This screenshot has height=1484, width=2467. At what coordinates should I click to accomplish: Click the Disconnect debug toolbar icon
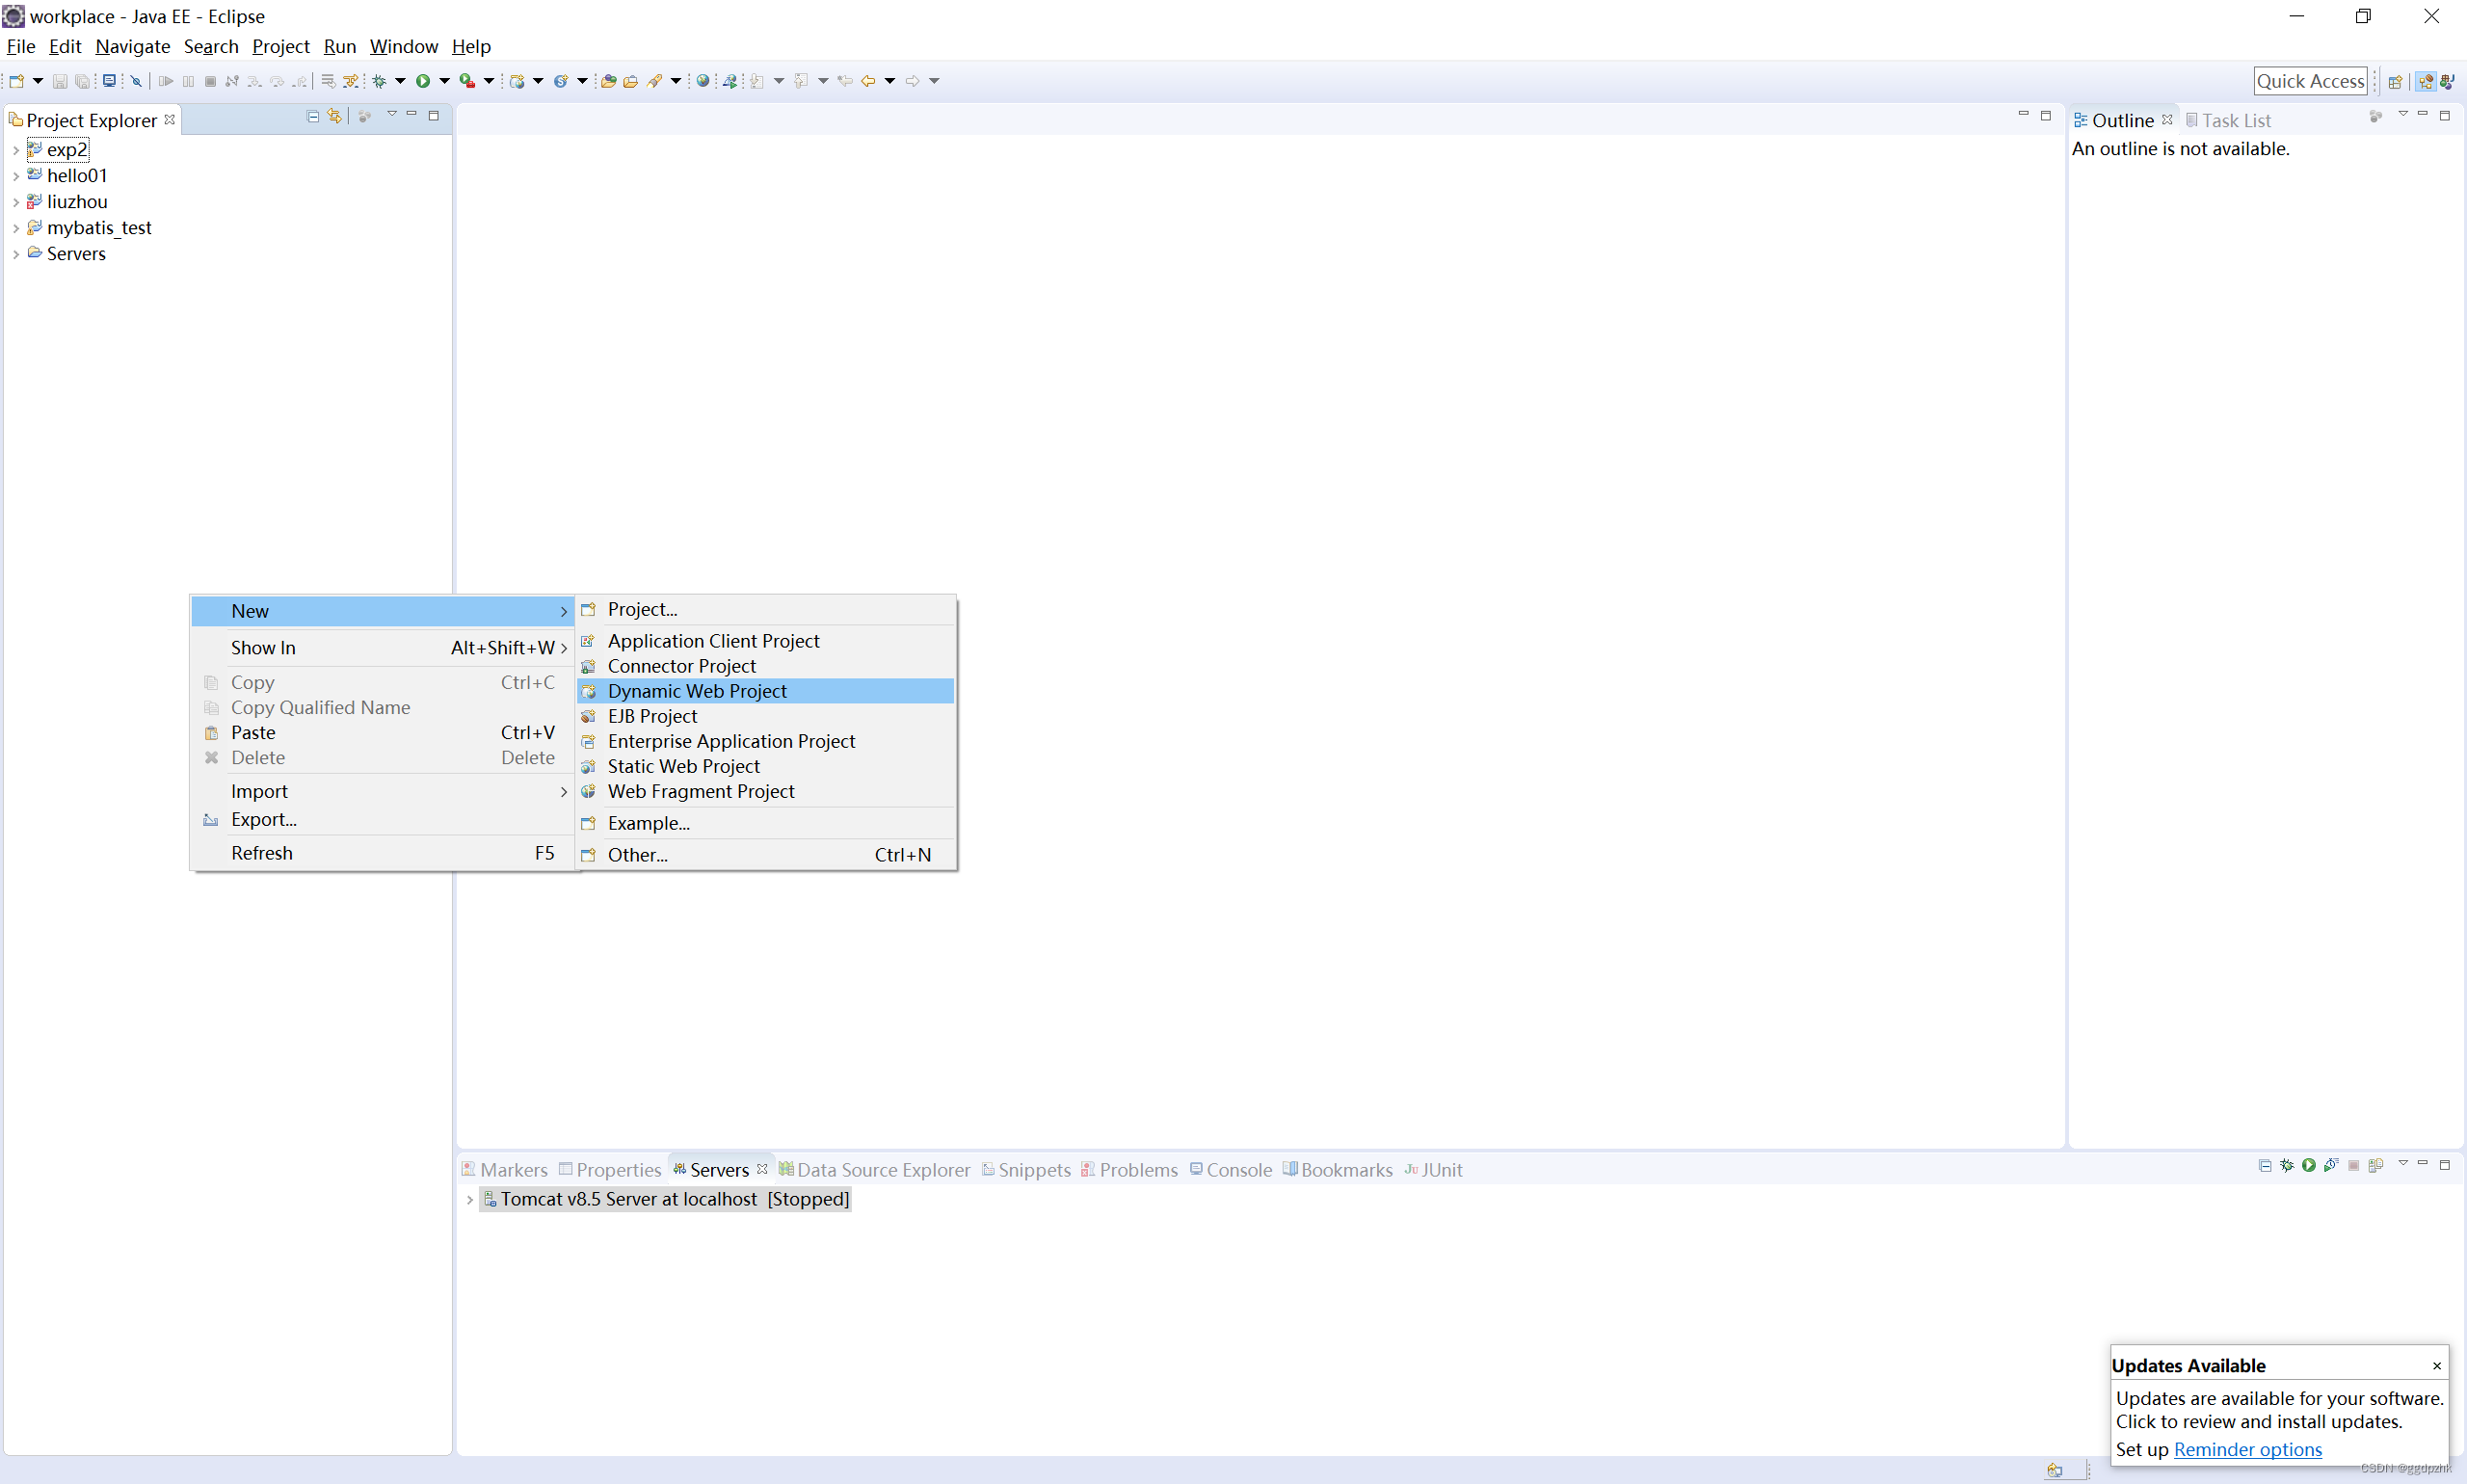(232, 81)
